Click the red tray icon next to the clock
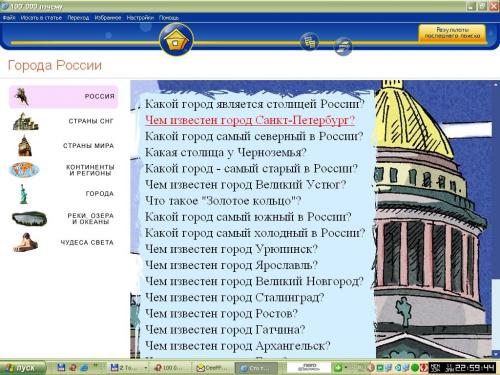 [x=423, y=368]
